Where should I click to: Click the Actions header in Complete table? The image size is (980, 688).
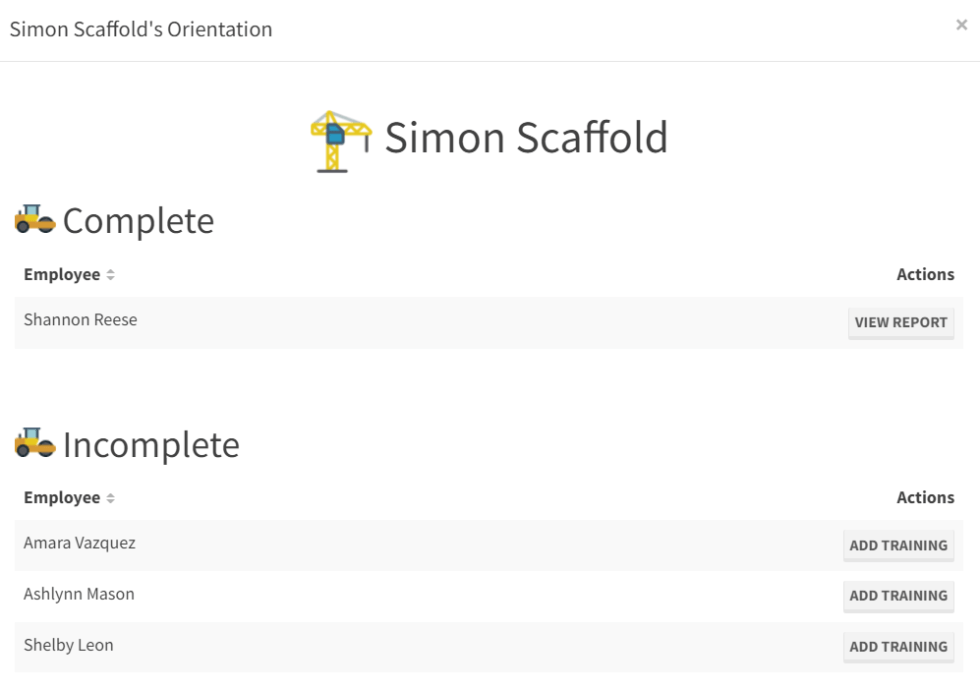click(925, 274)
